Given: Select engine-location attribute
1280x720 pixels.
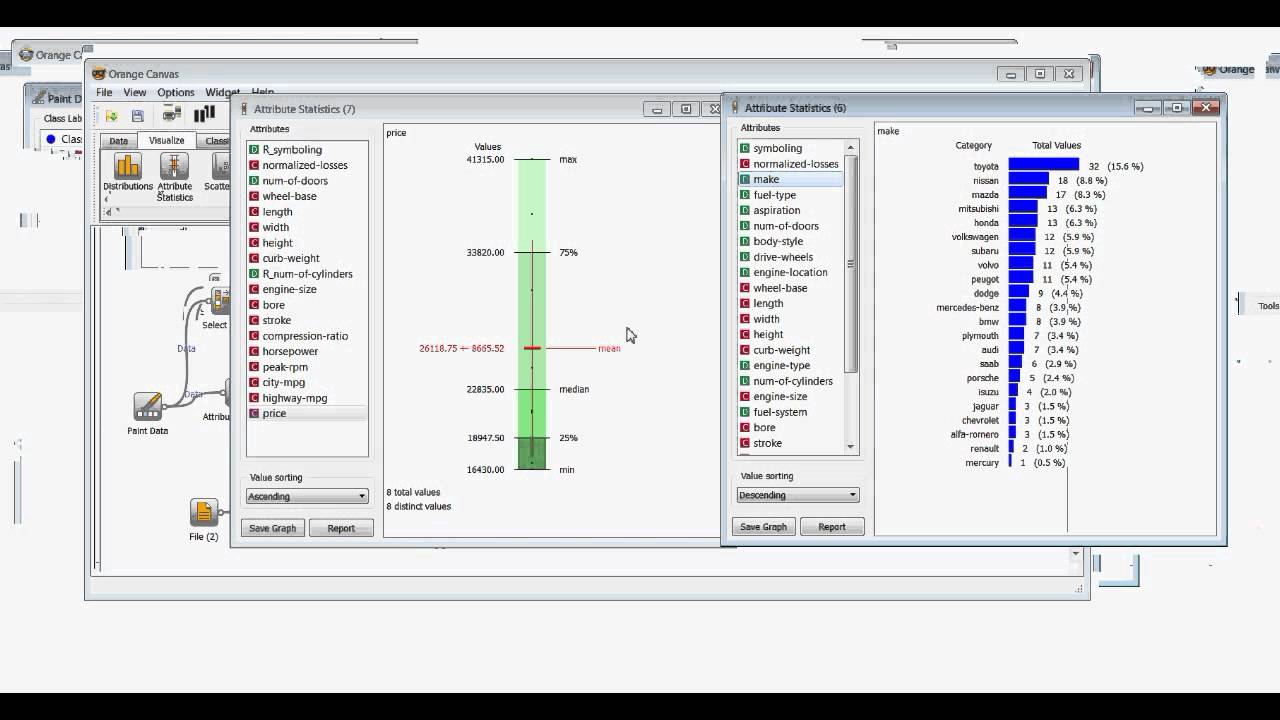Looking at the screenshot, I should (x=790, y=272).
